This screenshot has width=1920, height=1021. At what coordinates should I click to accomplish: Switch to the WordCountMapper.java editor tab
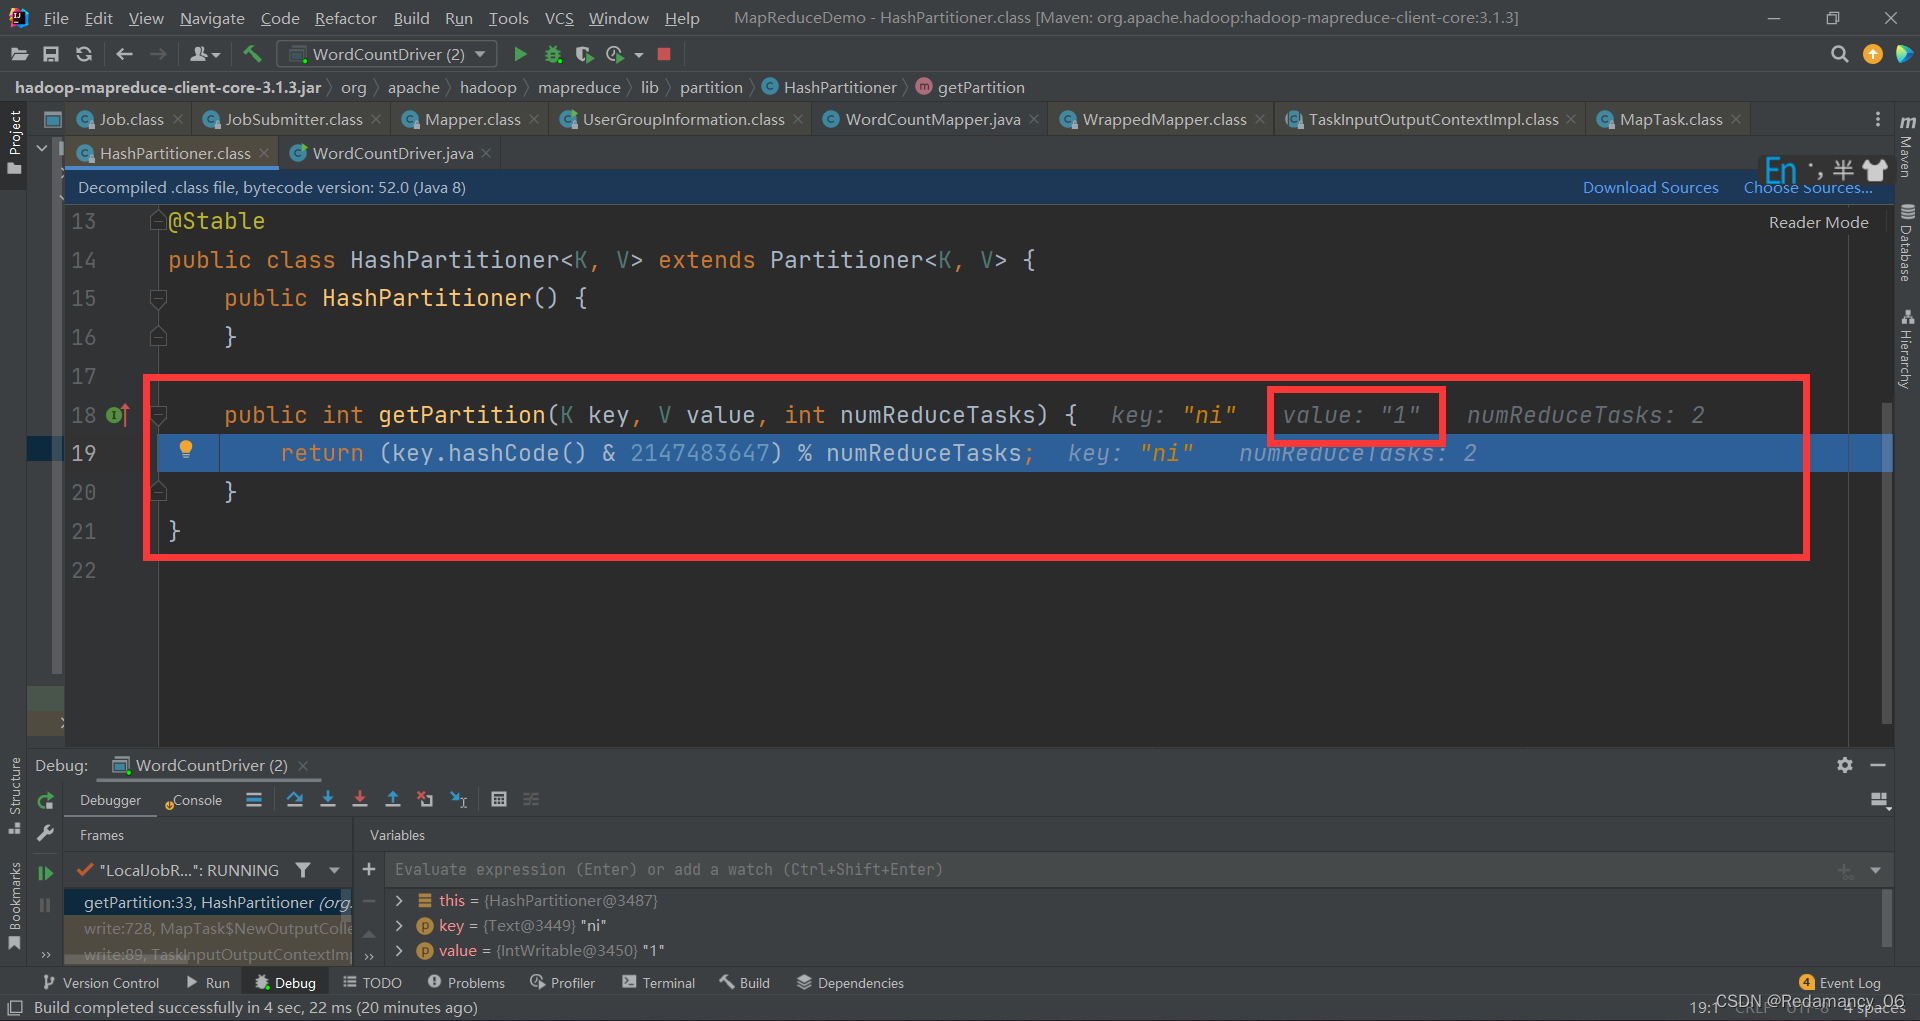tap(932, 119)
